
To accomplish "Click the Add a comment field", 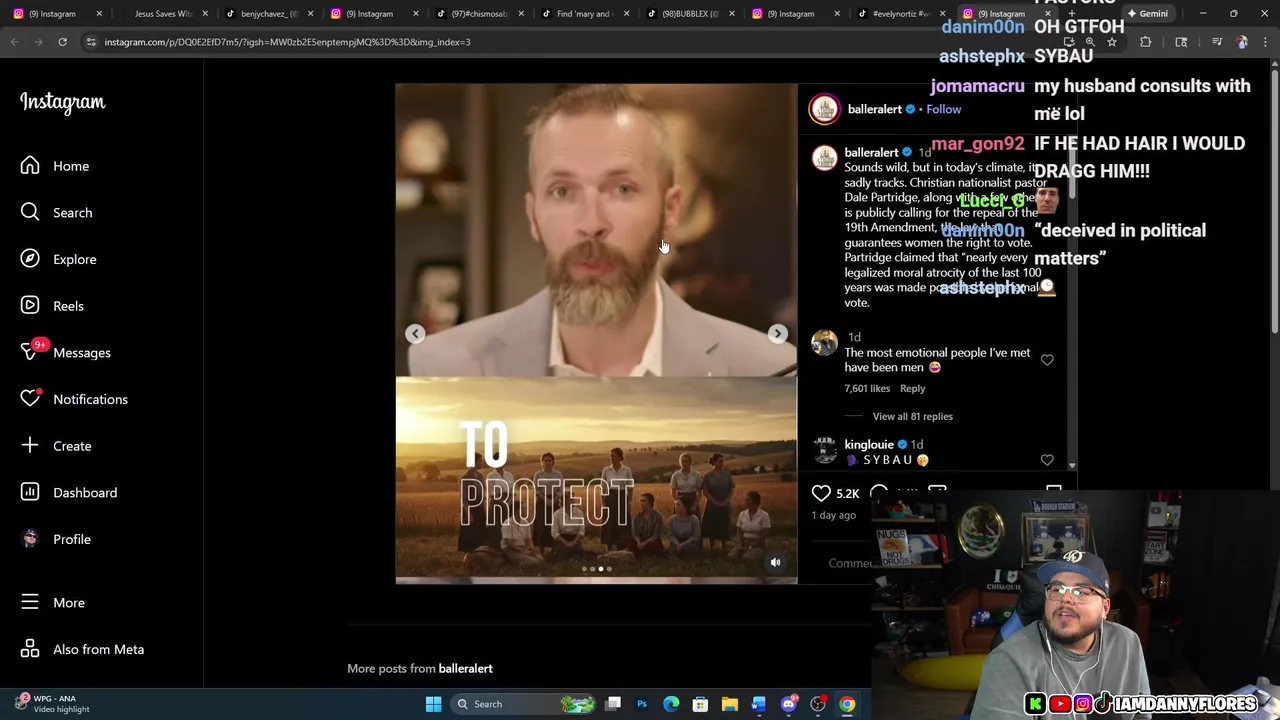I will [x=850, y=563].
